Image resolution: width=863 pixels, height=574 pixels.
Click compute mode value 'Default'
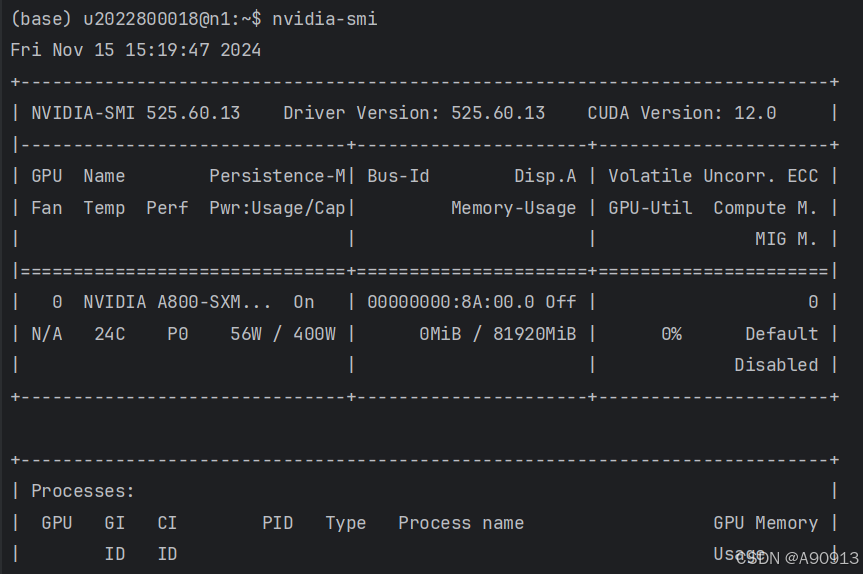(x=782, y=334)
